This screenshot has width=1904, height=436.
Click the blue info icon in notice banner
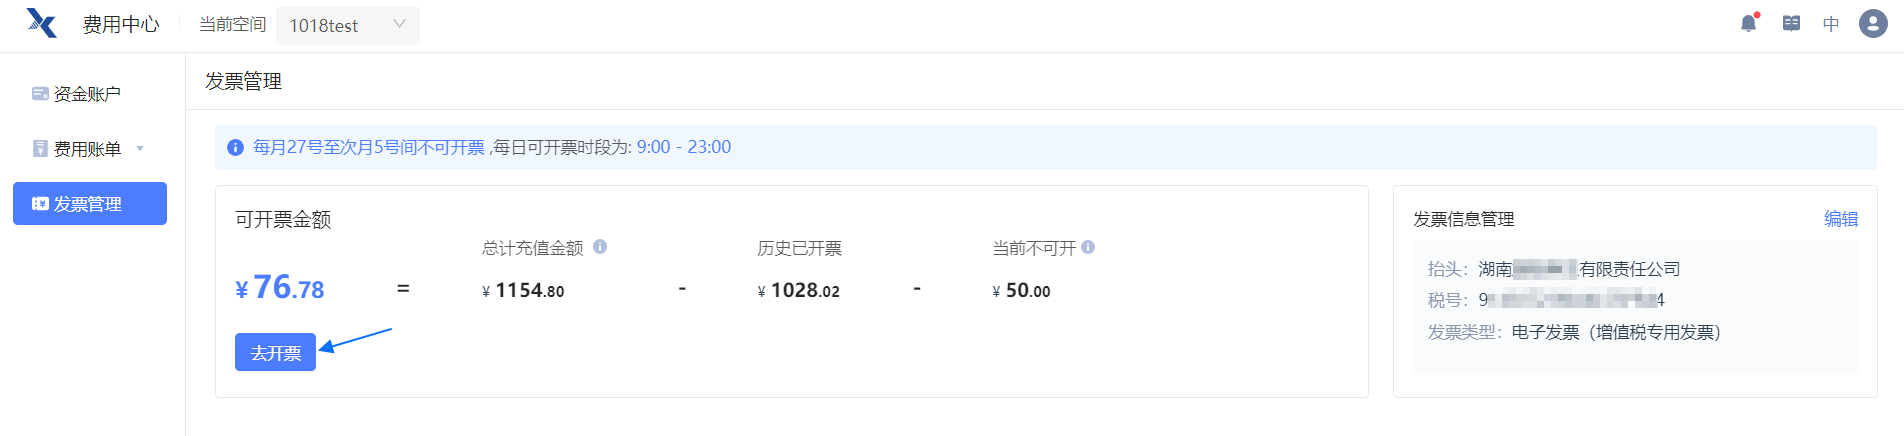pyautogui.click(x=235, y=148)
